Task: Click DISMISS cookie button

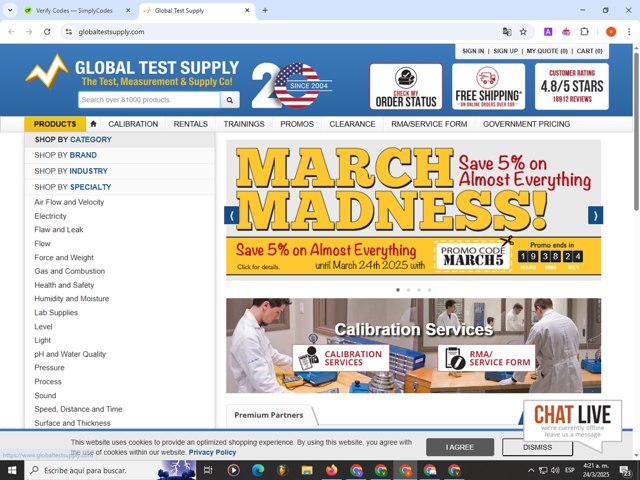Action: [537, 447]
